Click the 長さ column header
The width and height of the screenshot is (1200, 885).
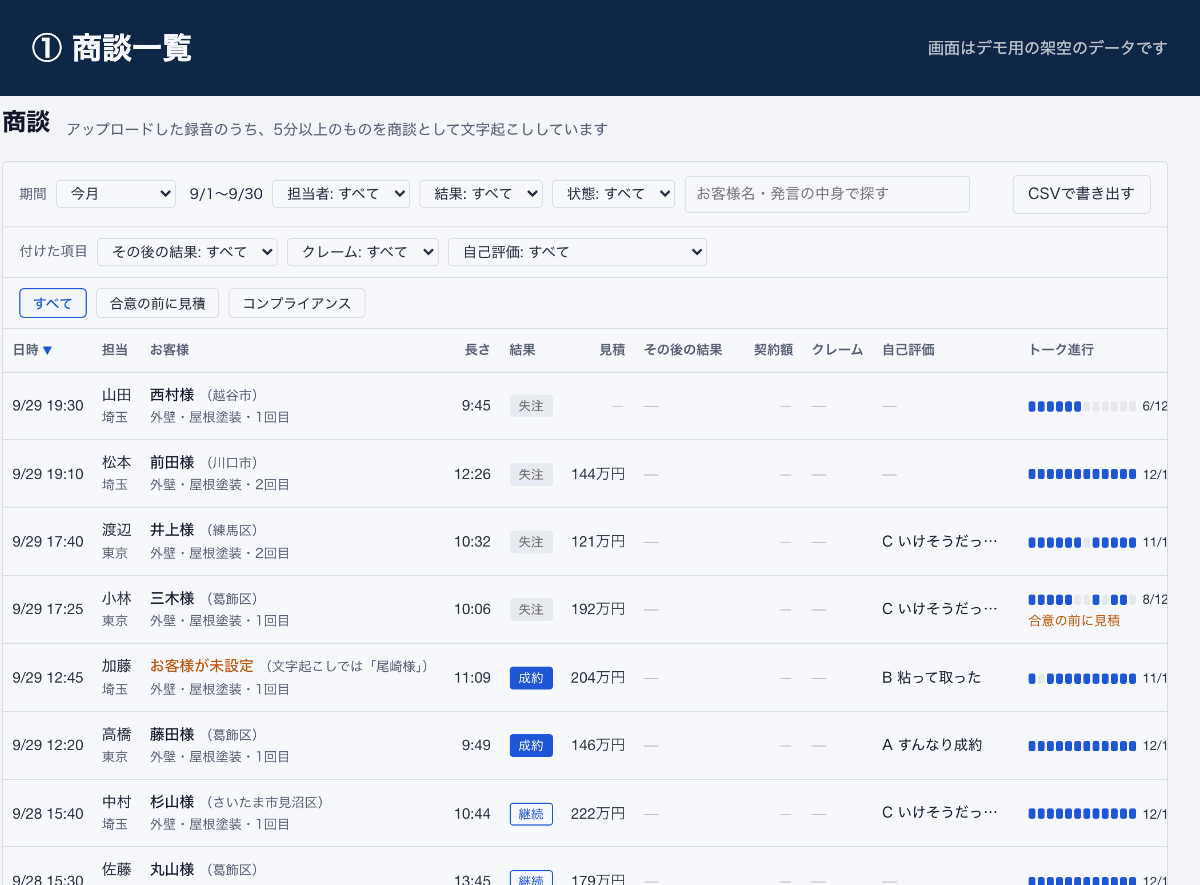click(x=478, y=350)
